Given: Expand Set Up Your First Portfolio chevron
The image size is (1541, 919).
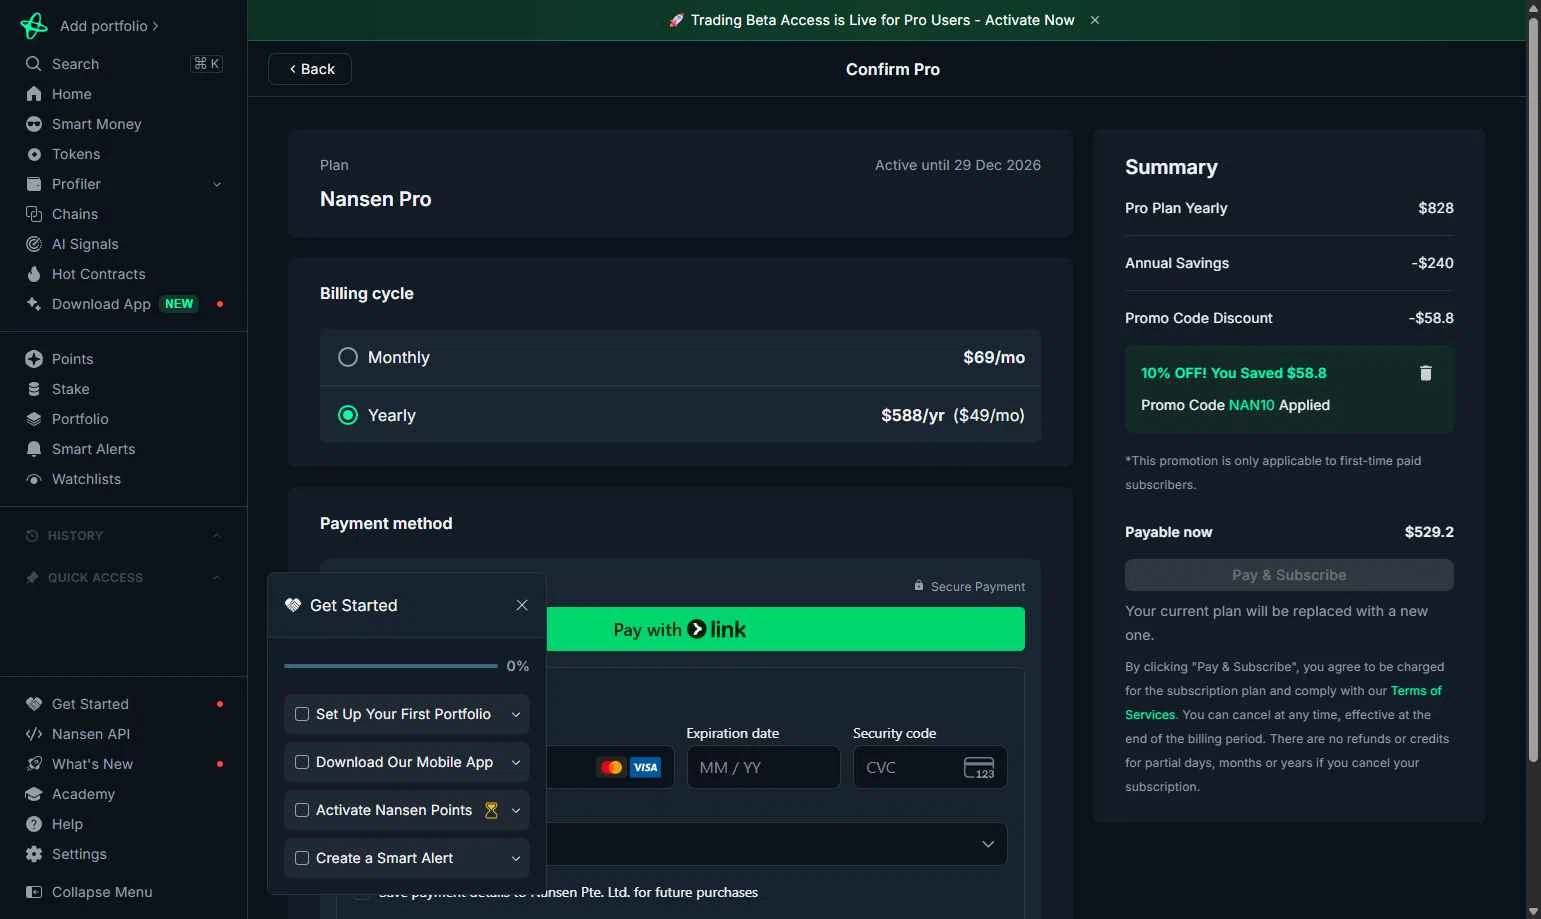Looking at the screenshot, I should (x=516, y=714).
